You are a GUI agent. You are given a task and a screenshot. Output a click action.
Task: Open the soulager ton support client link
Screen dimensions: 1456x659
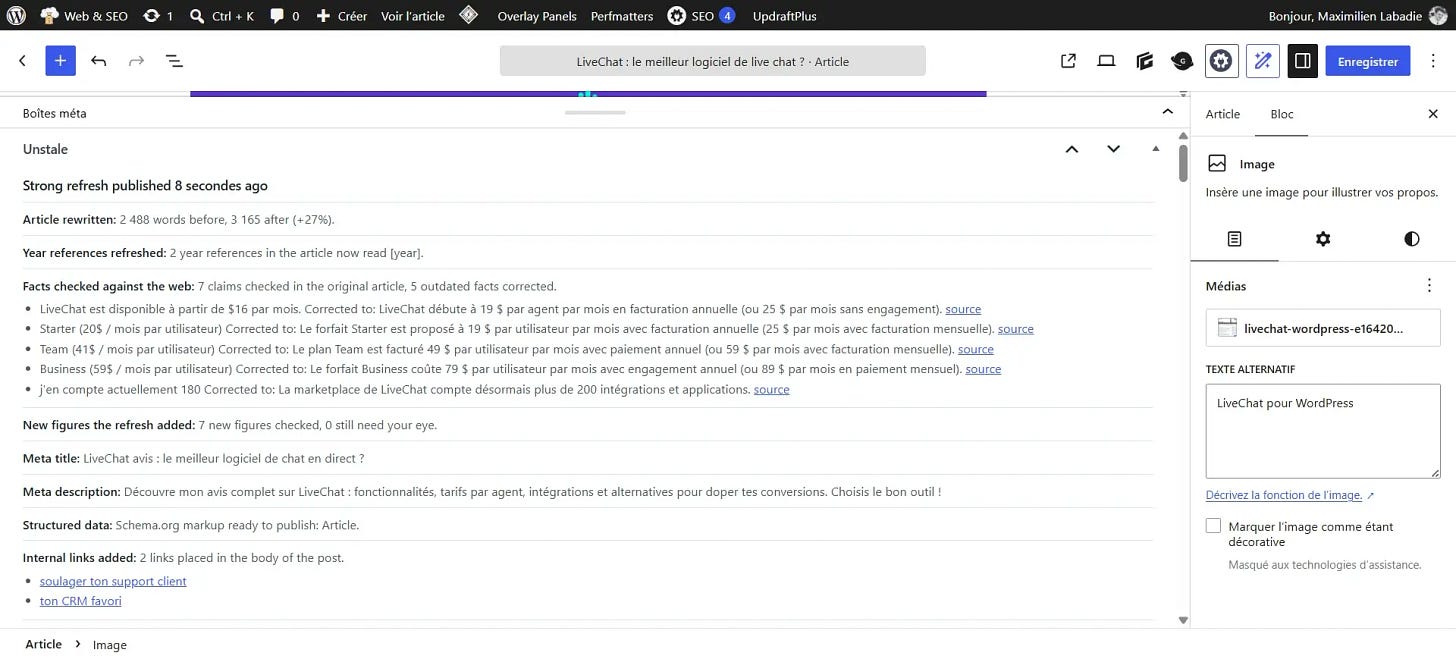click(113, 581)
